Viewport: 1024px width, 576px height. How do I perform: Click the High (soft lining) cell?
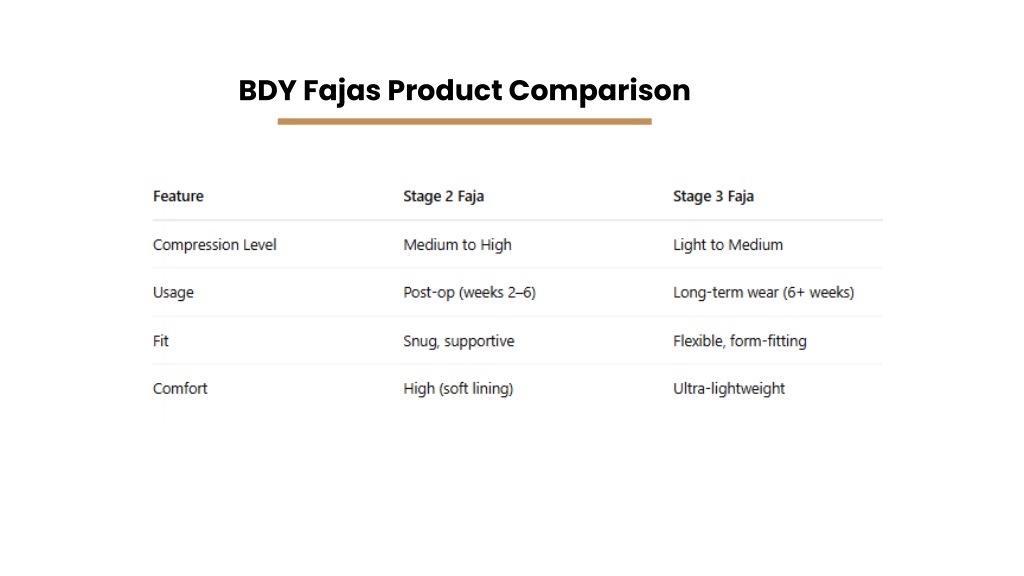[458, 389]
